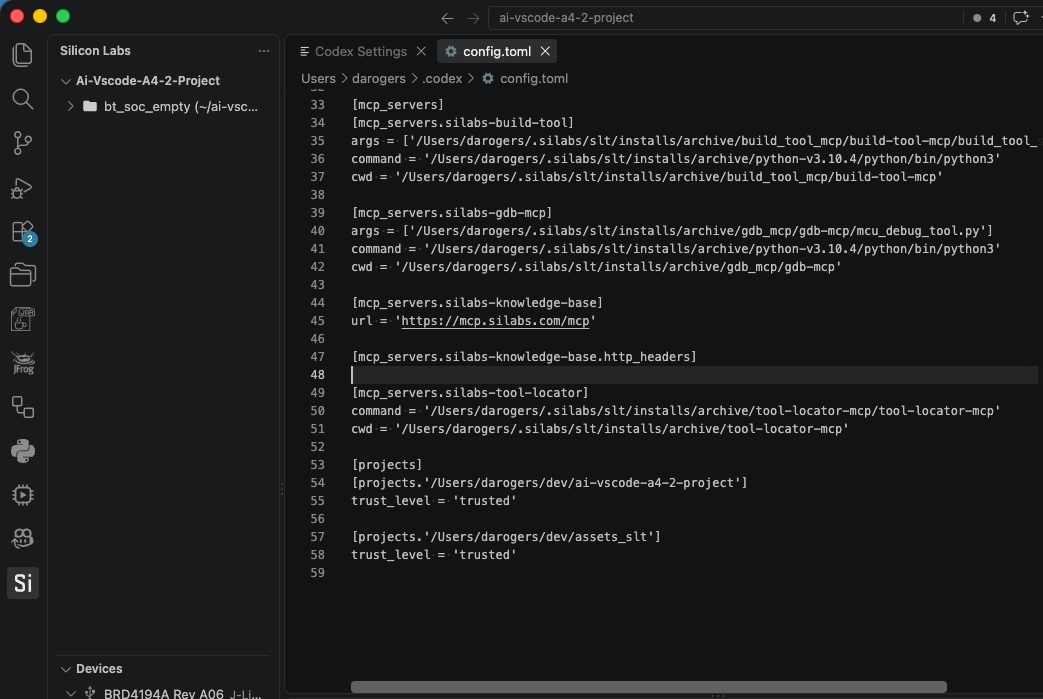Screen dimensions: 1043x699
Task: Open the Project Manager folders icon
Action: (x=23, y=275)
